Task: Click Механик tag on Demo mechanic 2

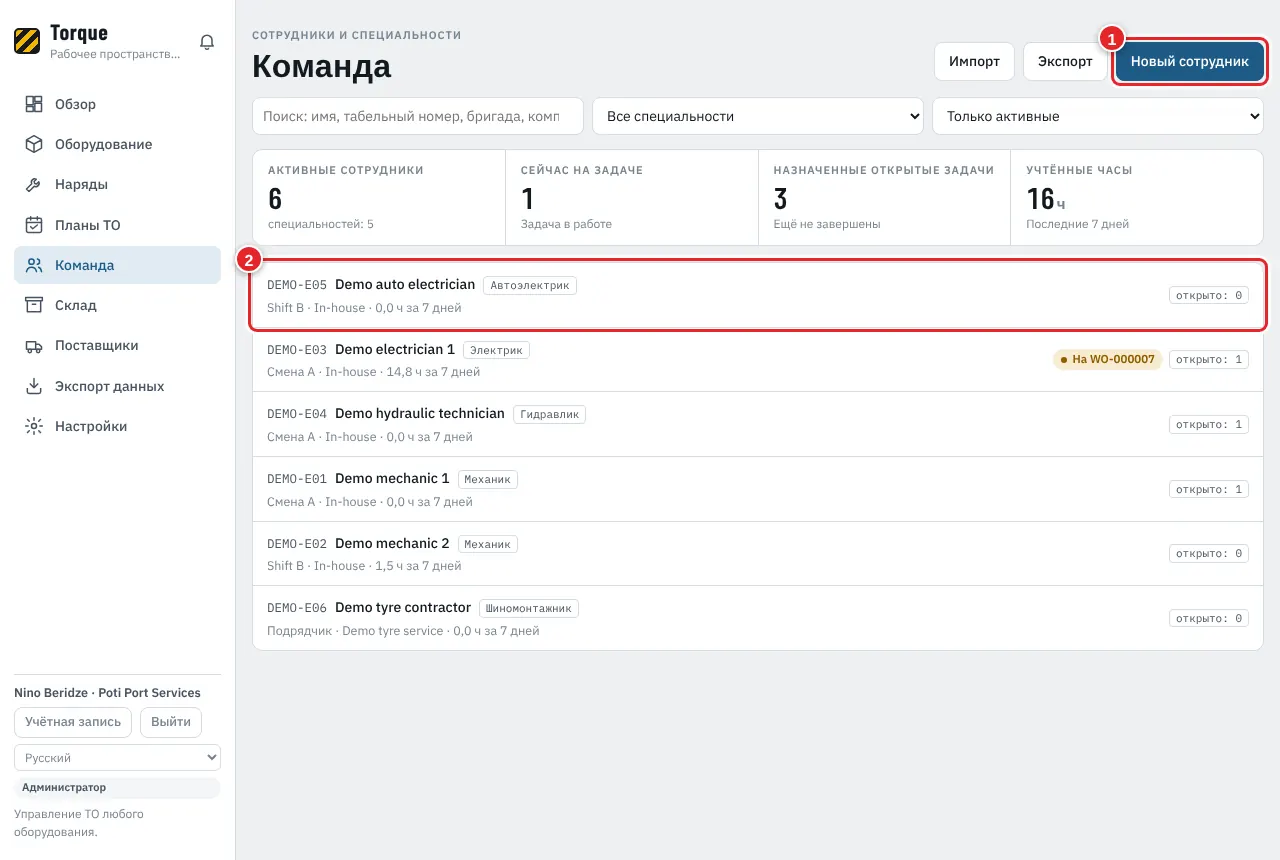Action: (x=488, y=544)
